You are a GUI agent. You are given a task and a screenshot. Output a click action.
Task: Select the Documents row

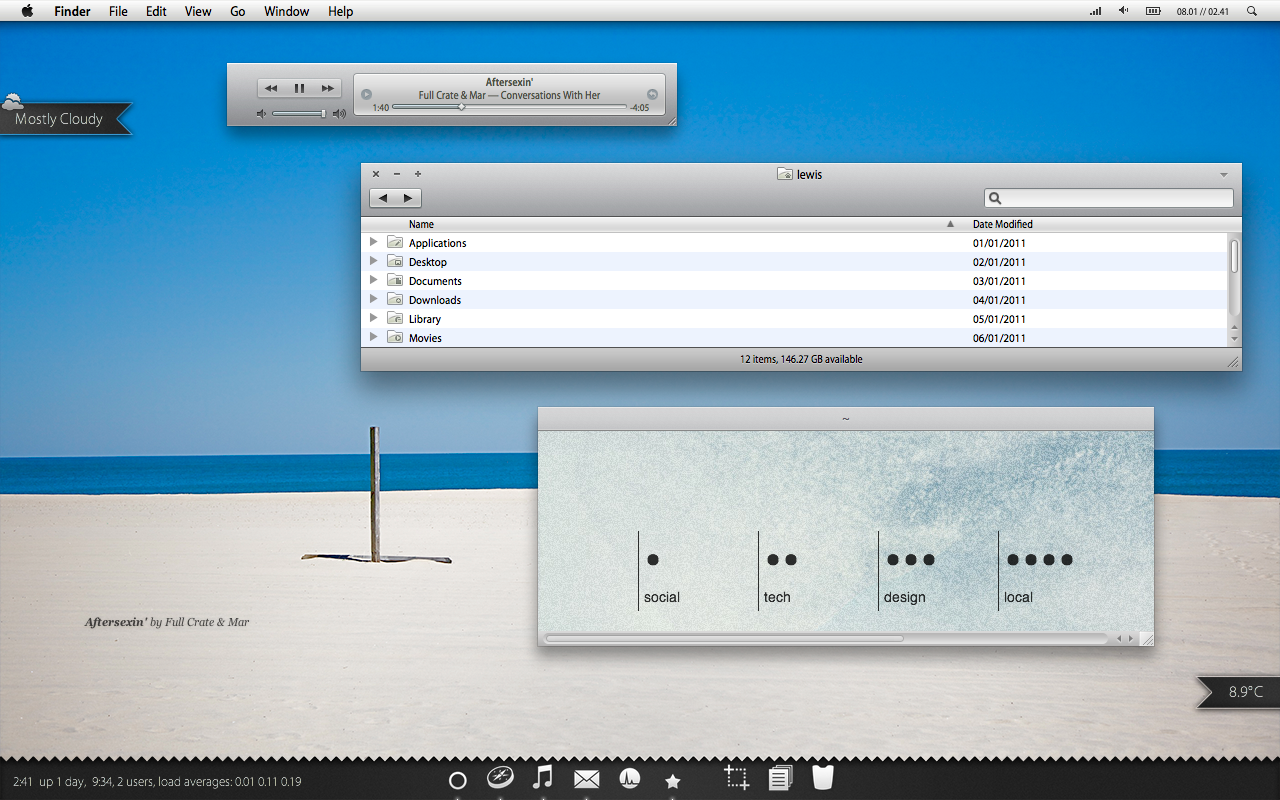tap(795, 281)
